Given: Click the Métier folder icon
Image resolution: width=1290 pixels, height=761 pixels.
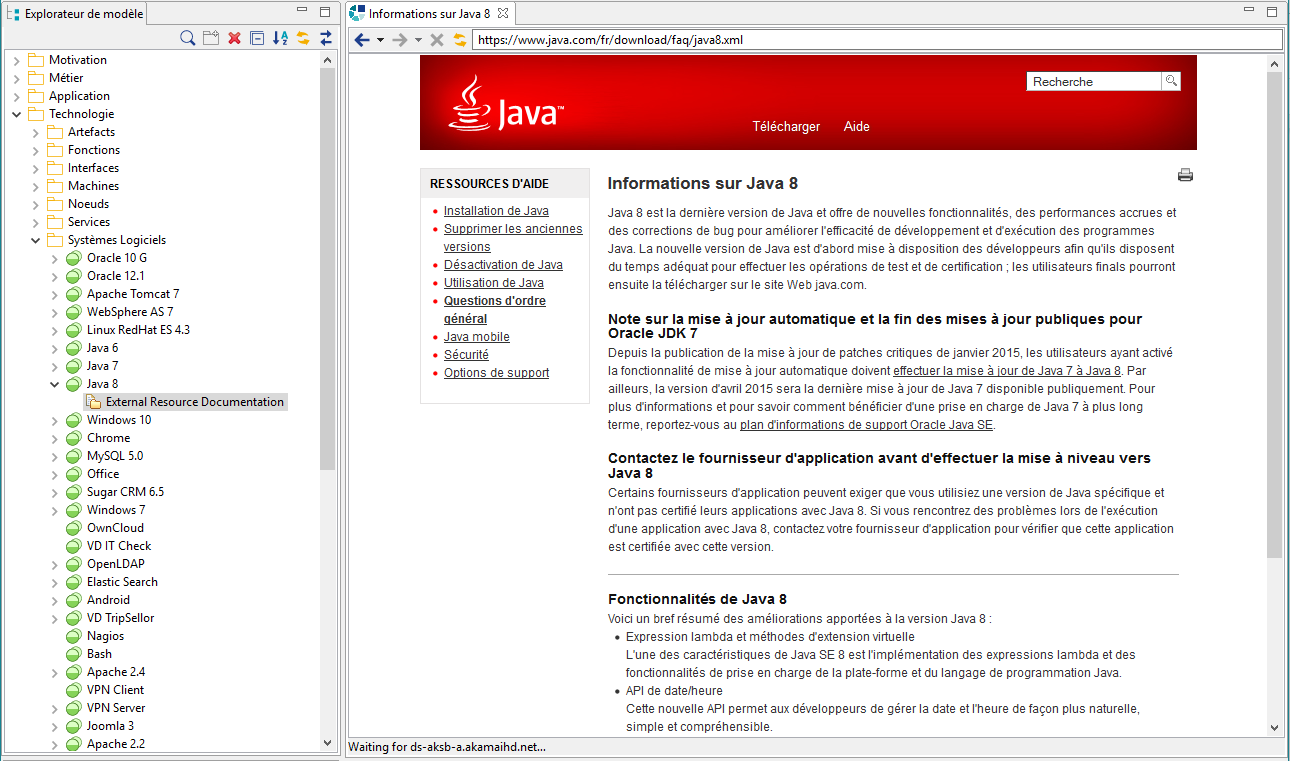Looking at the screenshot, I should point(36,78).
